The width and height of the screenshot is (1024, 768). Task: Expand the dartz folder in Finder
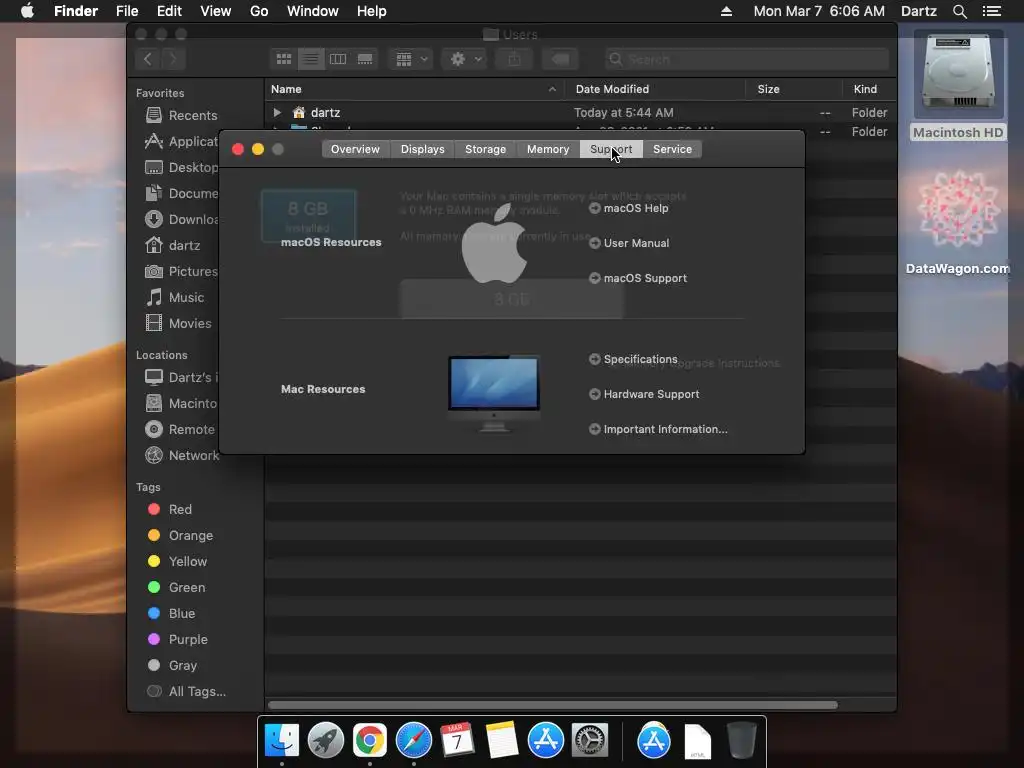277,112
